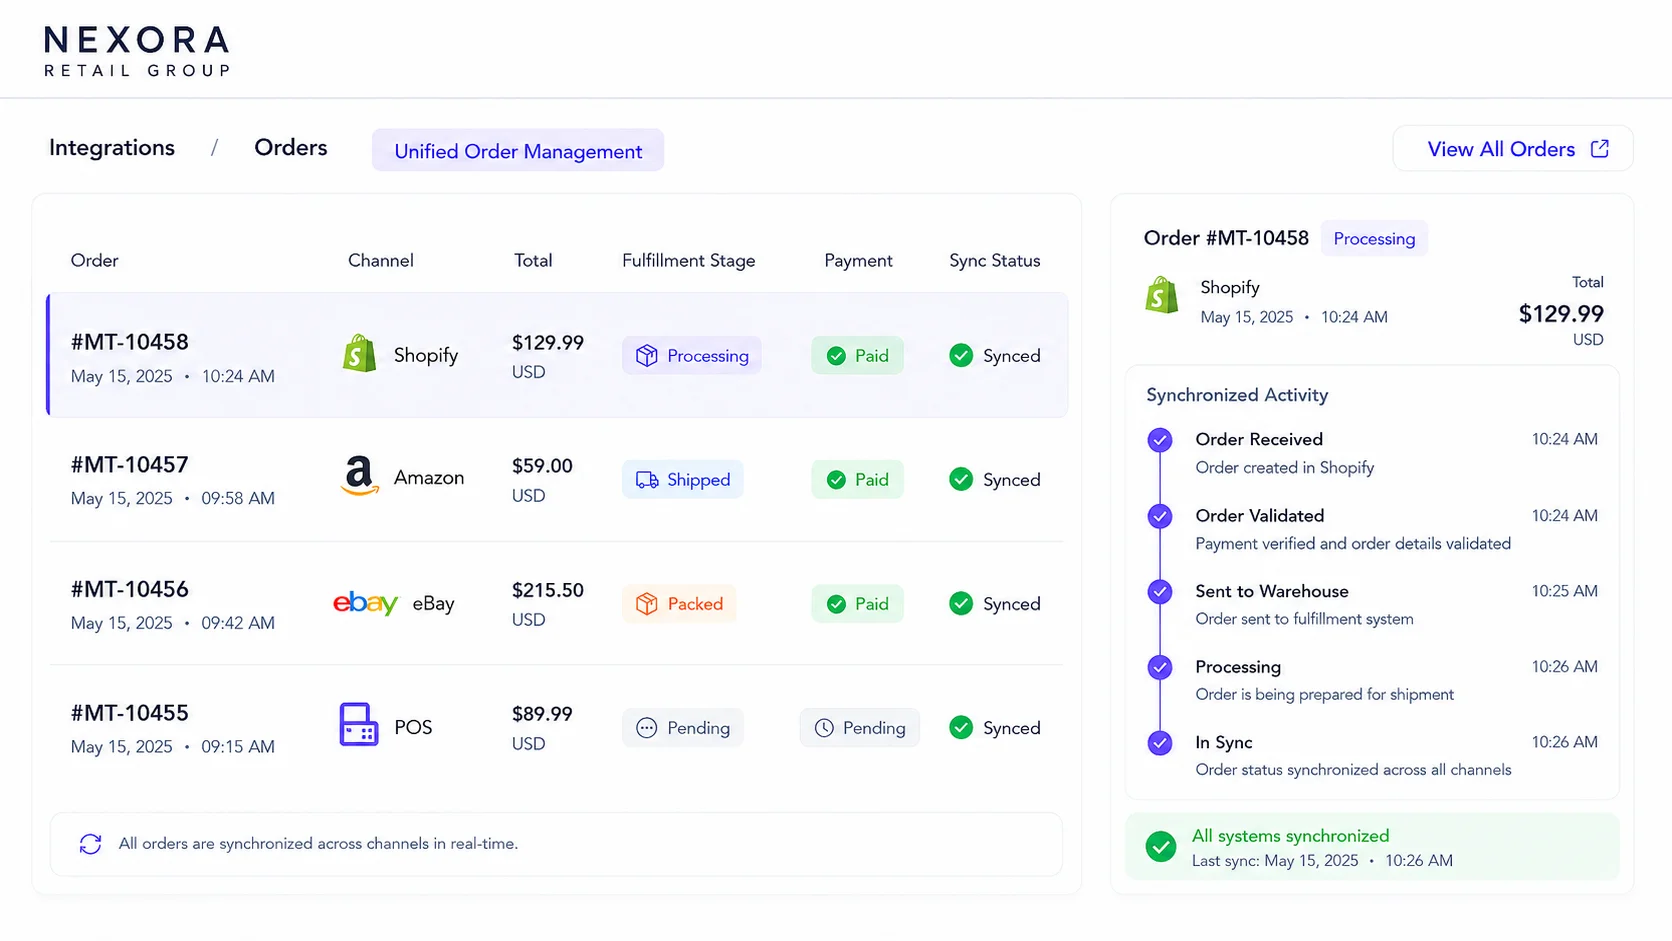Screen dimensions: 1672x941
Task: Click the Synced check icon for order #MT-10457
Action: click(x=961, y=479)
